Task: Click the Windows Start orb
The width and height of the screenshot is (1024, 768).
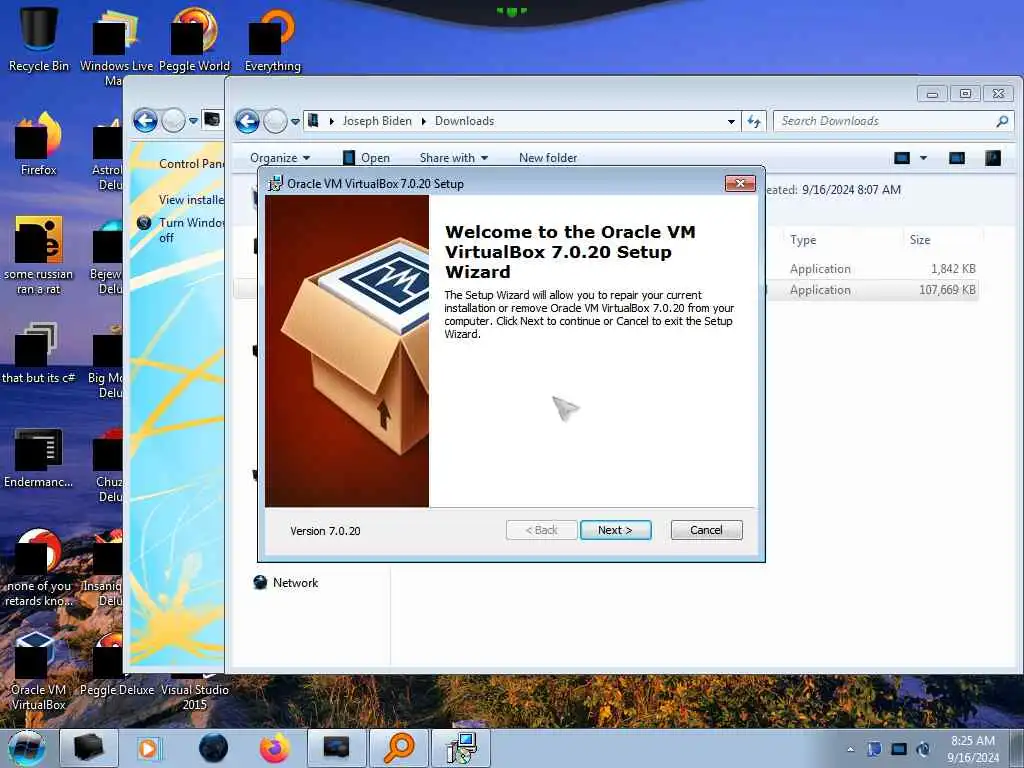Action: click(27, 748)
